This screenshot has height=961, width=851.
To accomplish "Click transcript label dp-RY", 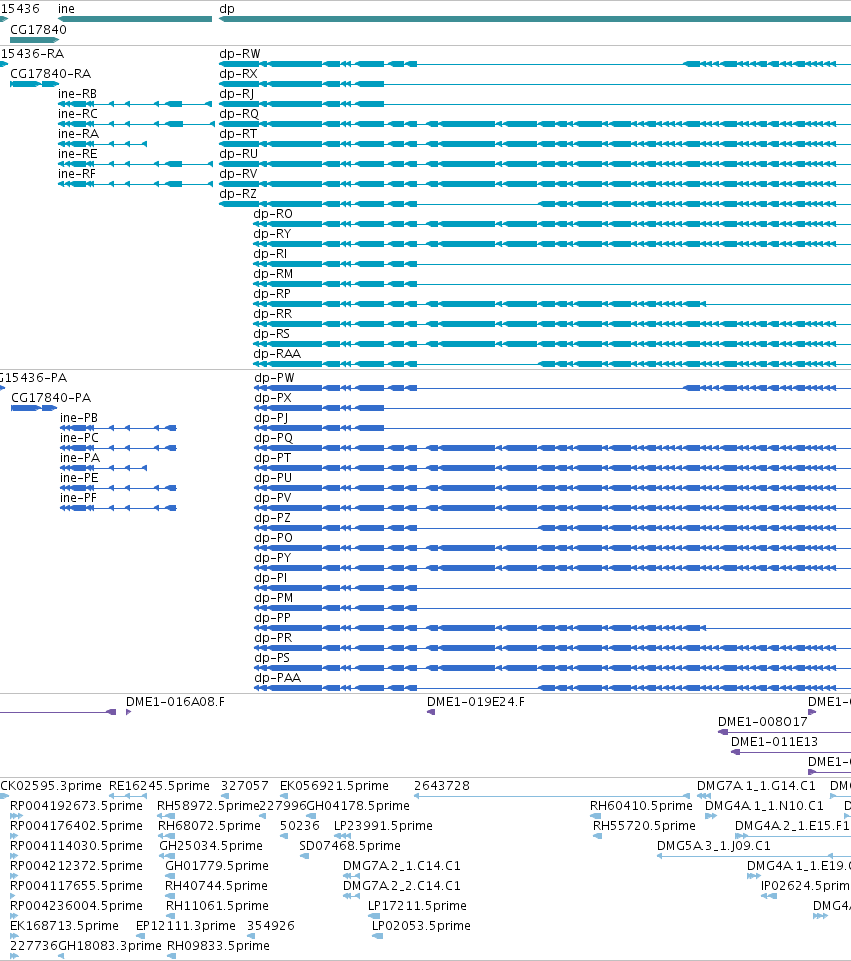I will coord(273,234).
